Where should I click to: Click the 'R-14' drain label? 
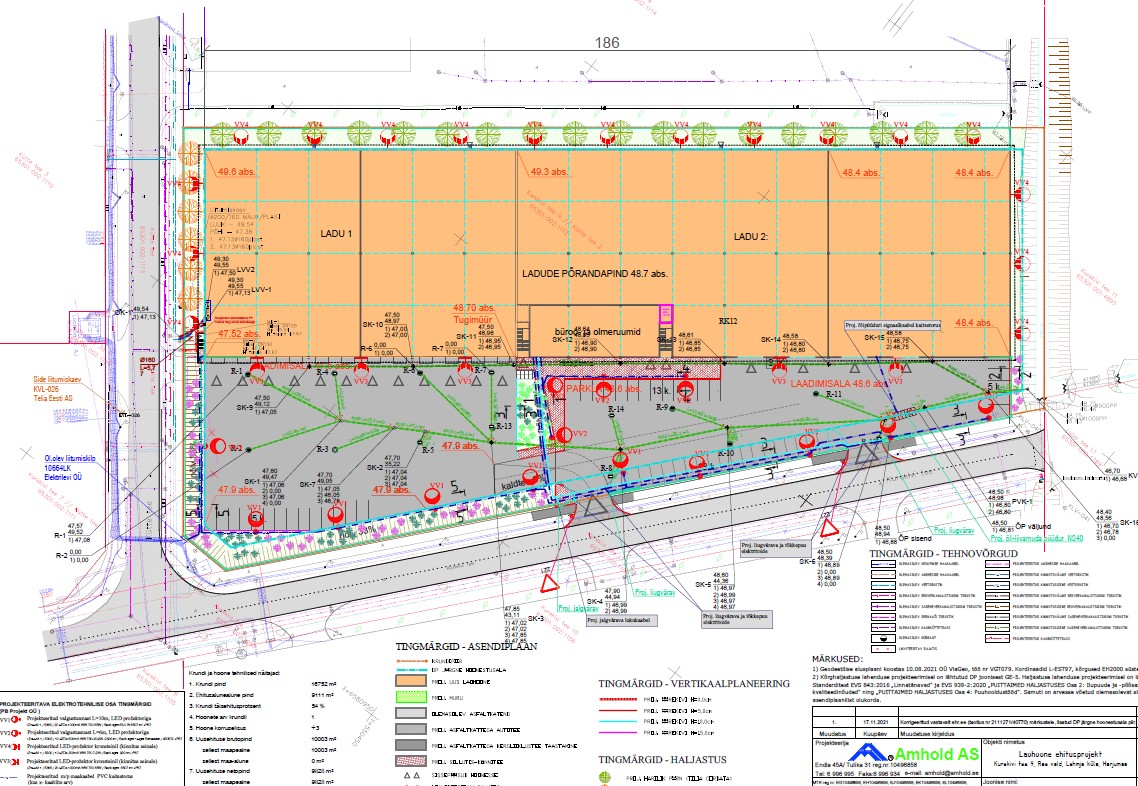tap(616, 409)
